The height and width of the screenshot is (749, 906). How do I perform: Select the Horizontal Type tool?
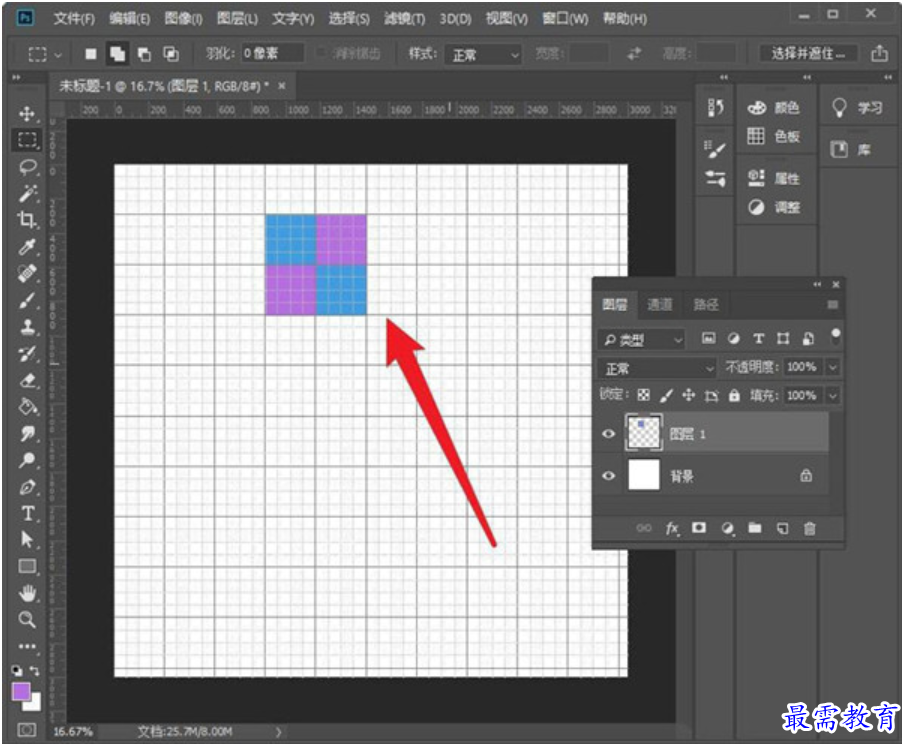coord(27,514)
